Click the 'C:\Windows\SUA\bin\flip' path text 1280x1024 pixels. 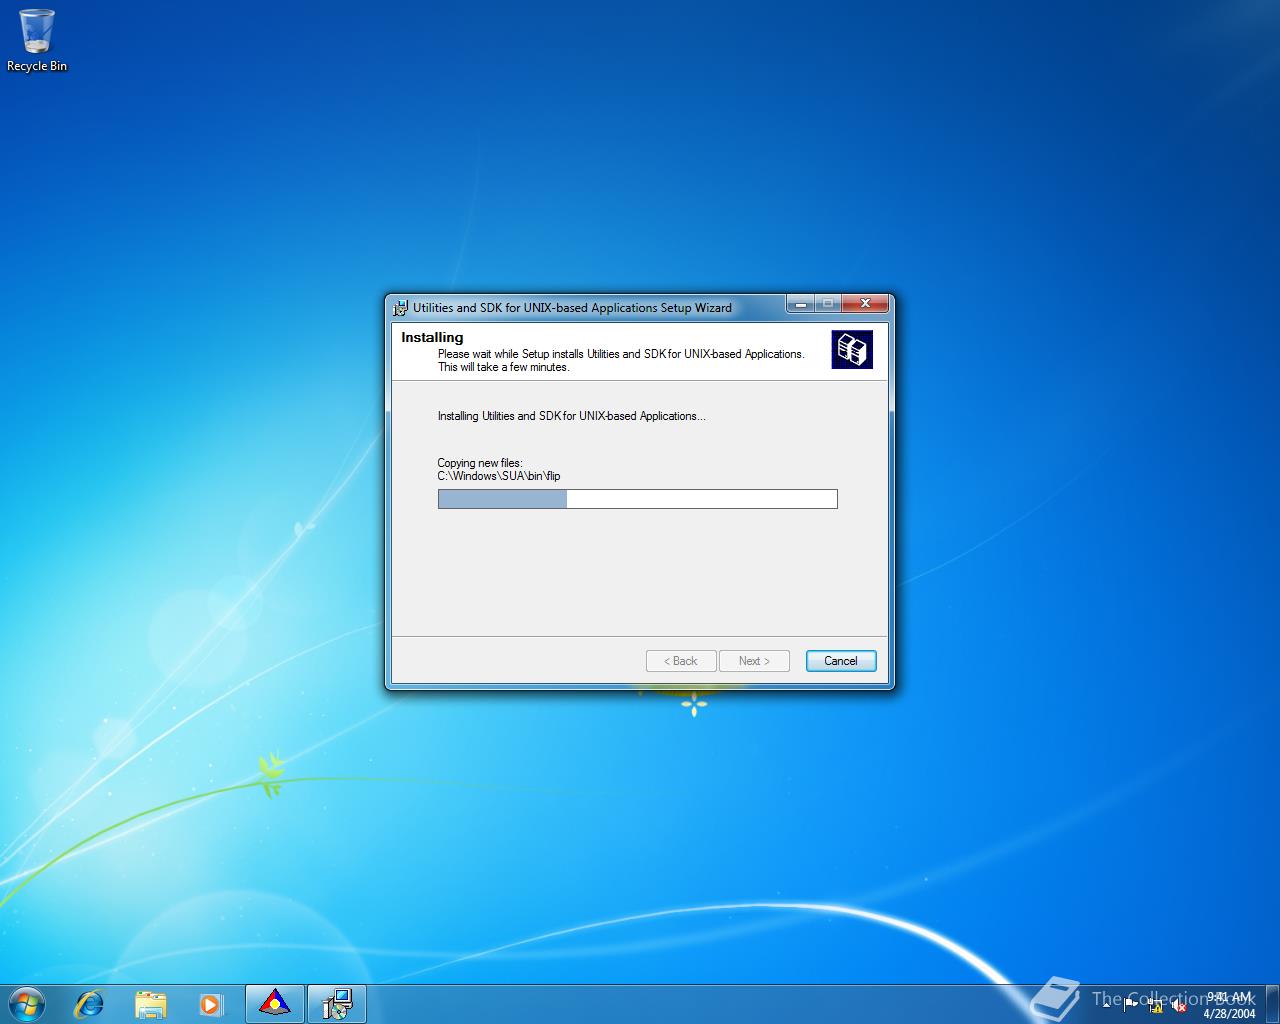point(499,476)
